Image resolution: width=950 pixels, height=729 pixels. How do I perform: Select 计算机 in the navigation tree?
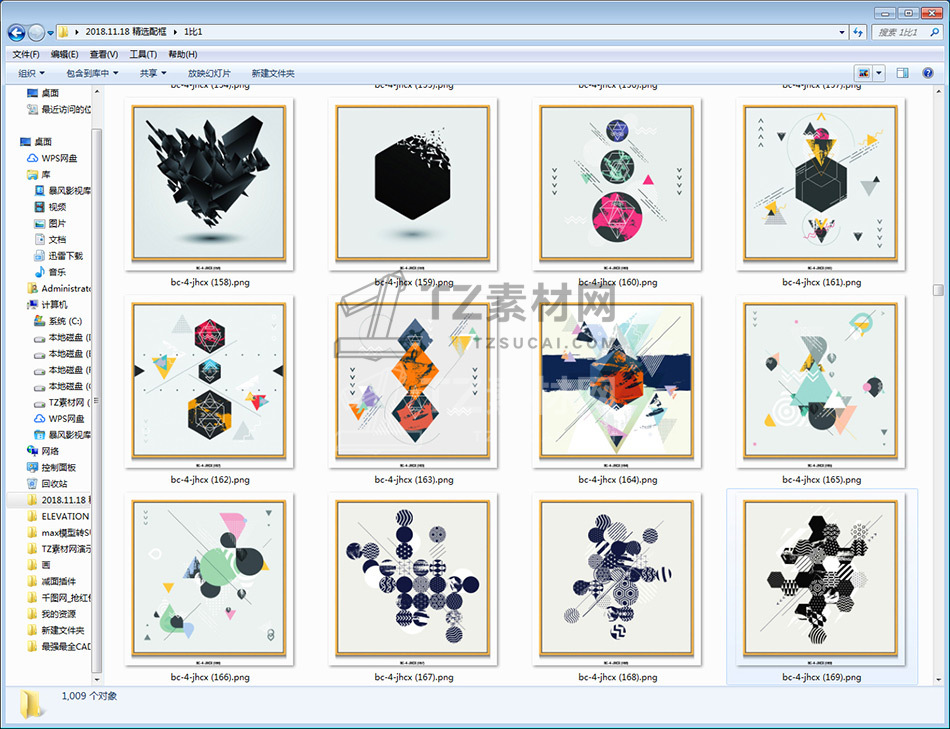(47, 305)
